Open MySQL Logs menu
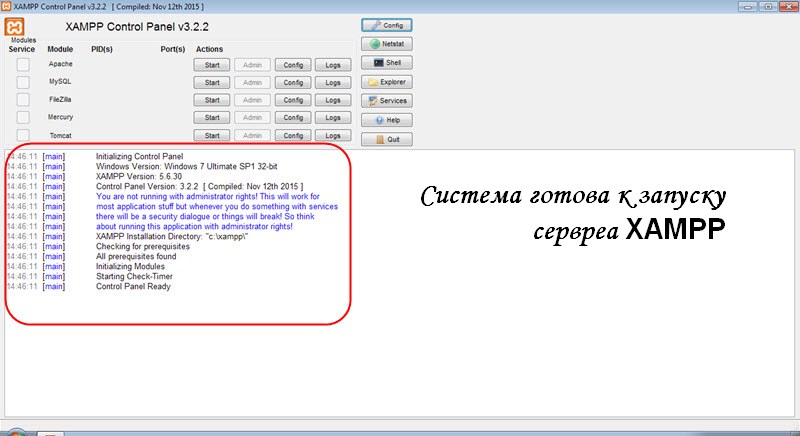 [x=333, y=83]
